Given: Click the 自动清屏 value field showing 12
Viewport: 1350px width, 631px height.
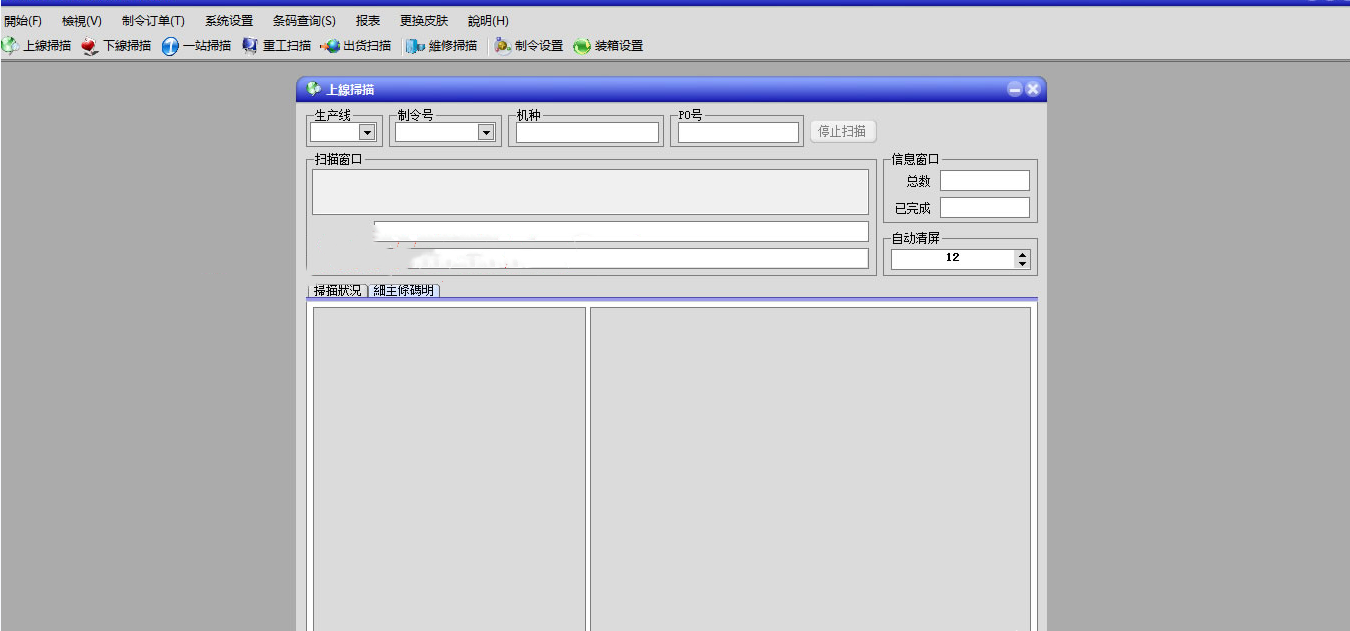Looking at the screenshot, I should (953, 259).
